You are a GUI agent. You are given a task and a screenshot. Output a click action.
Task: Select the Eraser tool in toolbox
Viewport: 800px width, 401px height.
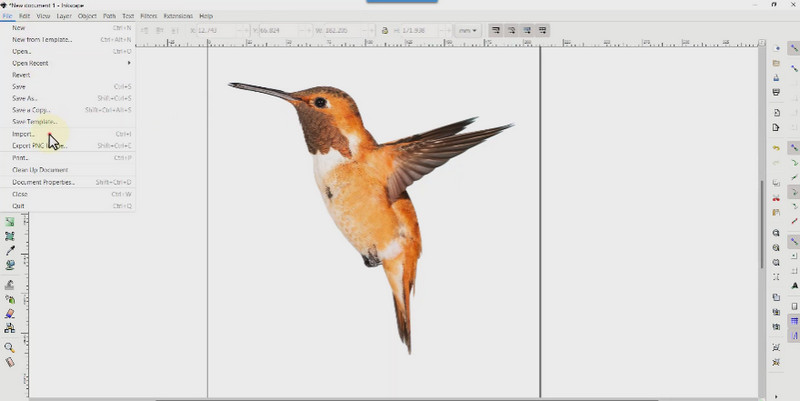(x=10, y=314)
